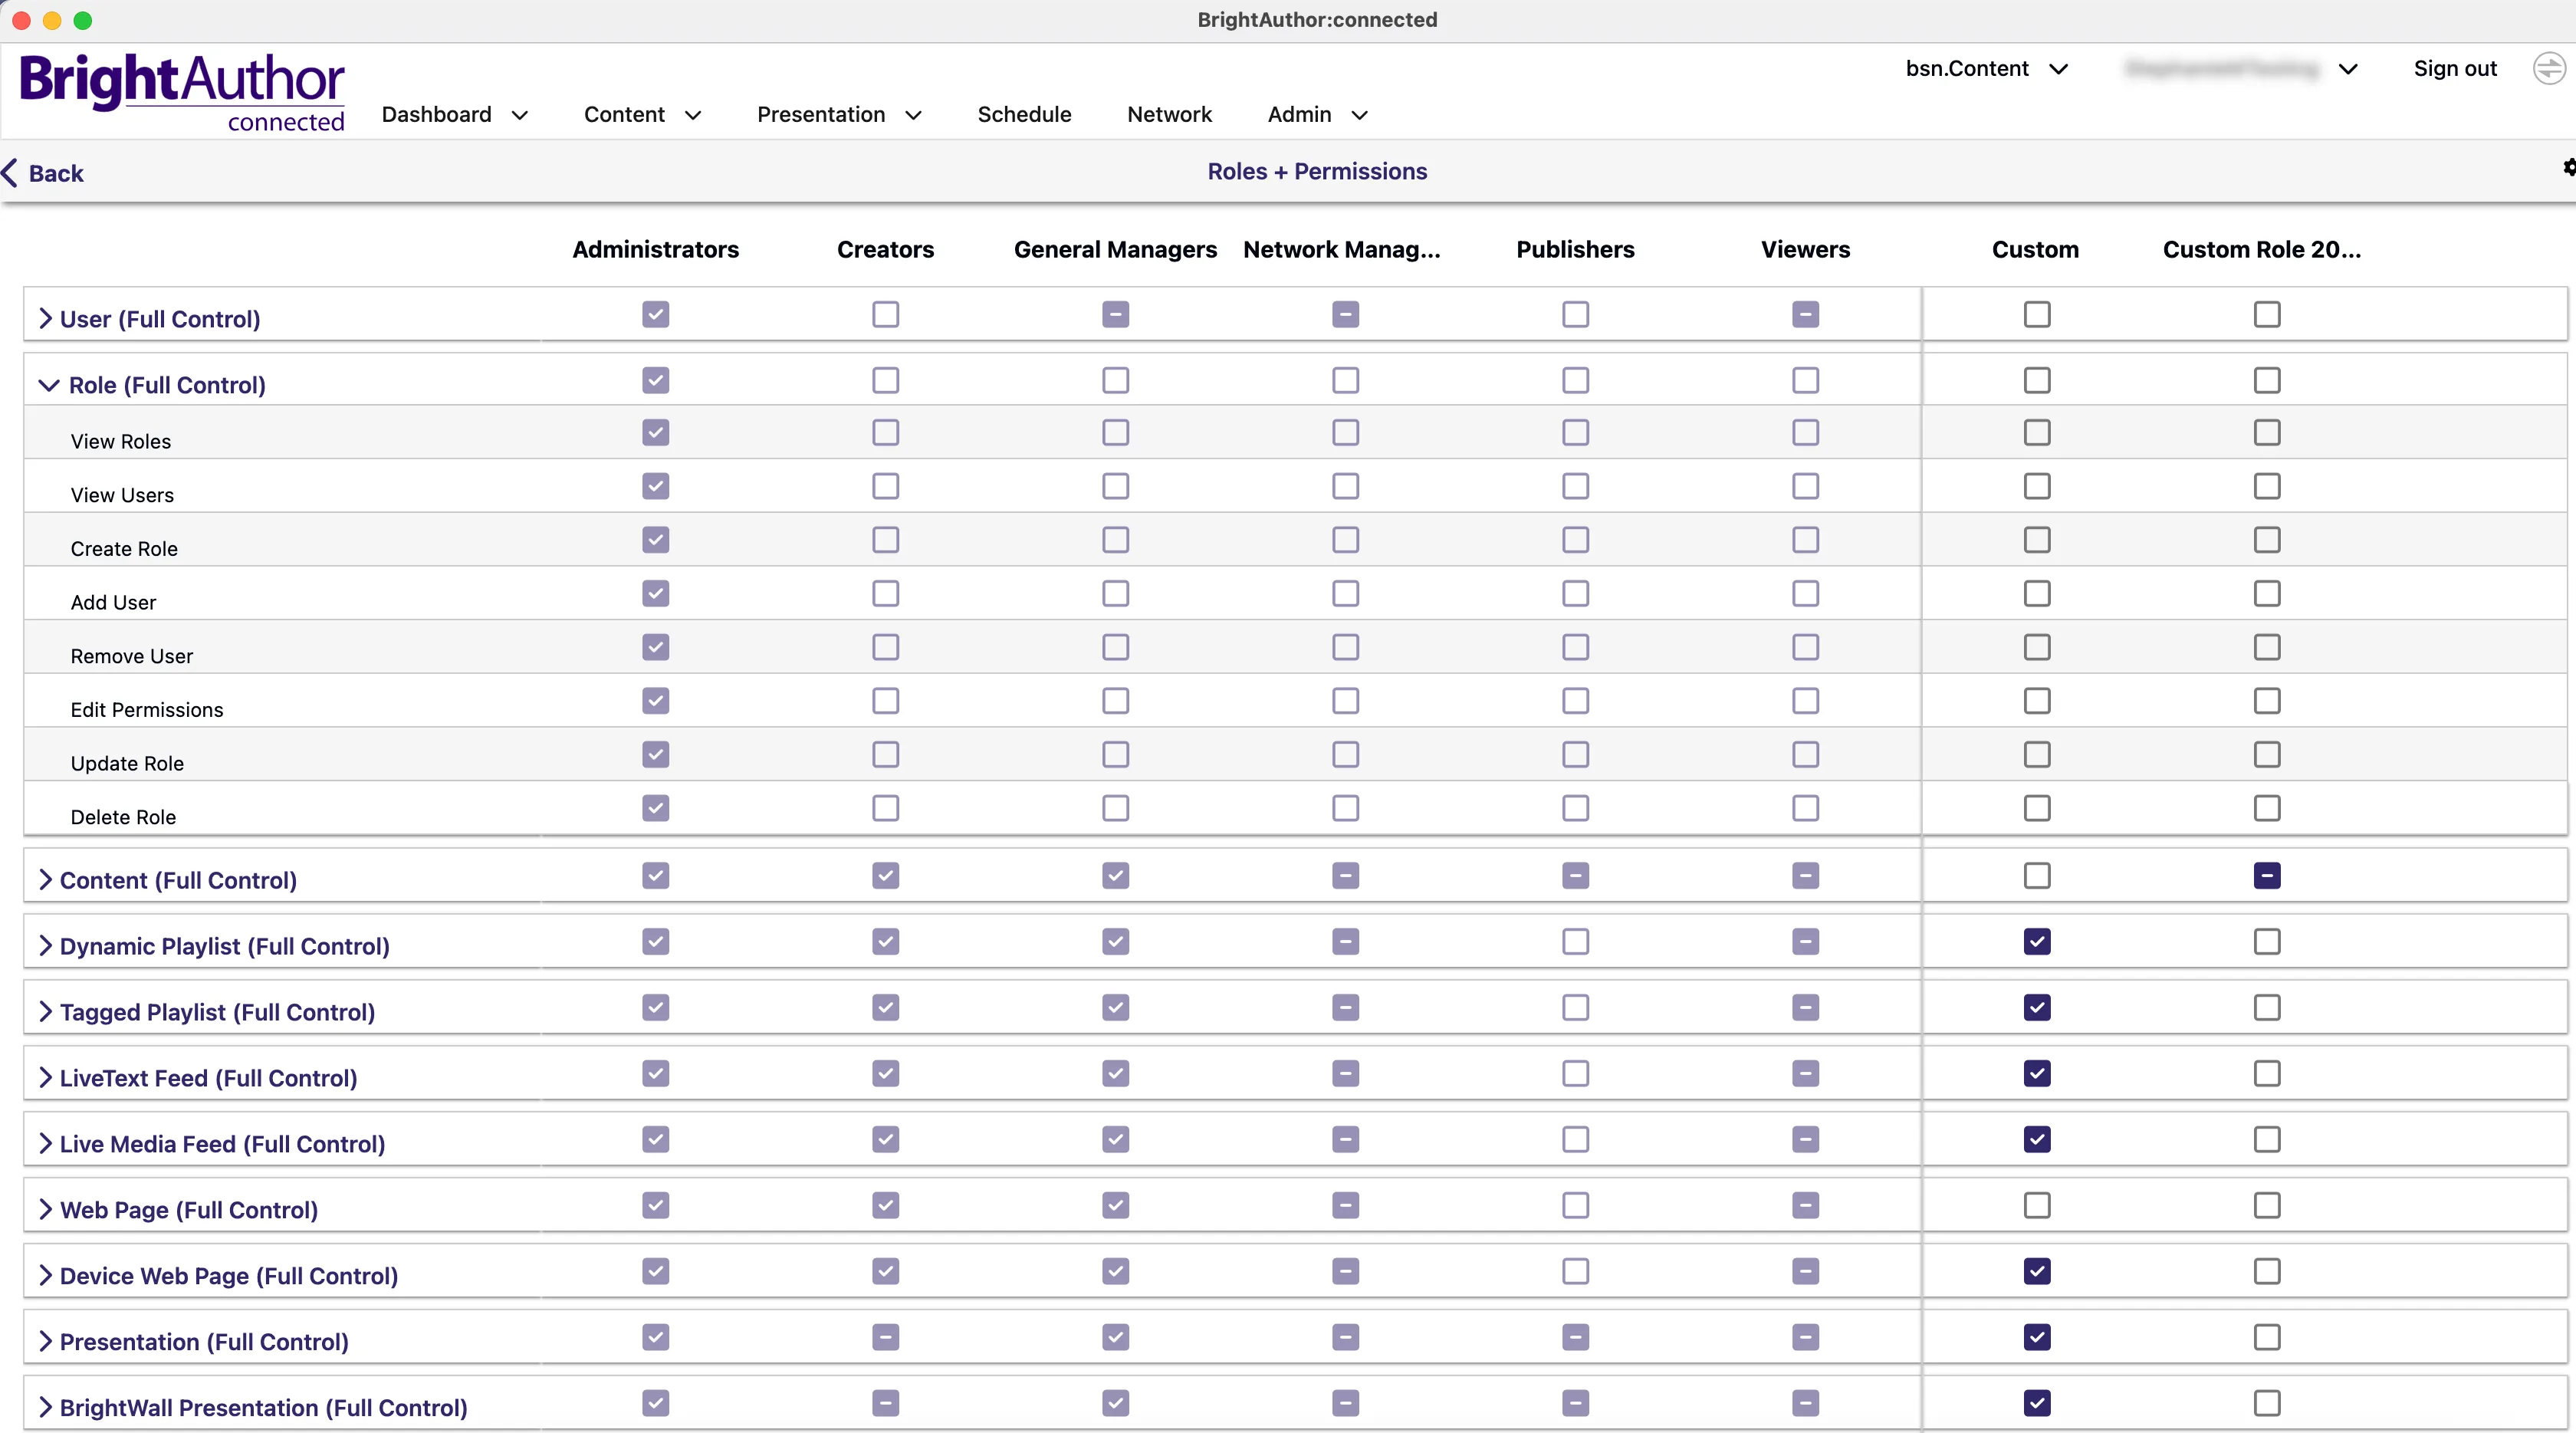The width and height of the screenshot is (2576, 1433).
Task: Check View Roles for the Custom role
Action: [x=2036, y=432]
